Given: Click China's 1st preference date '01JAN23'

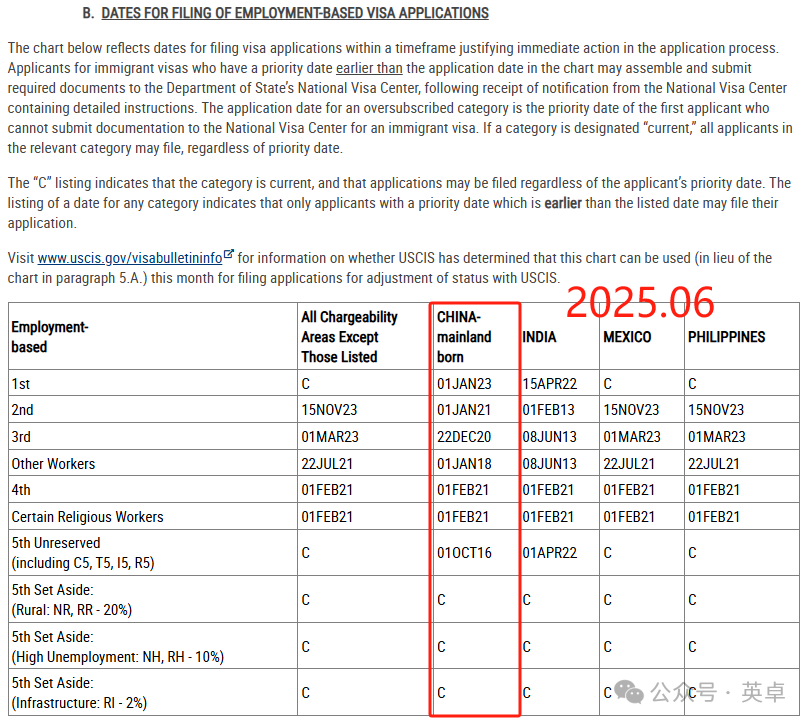Looking at the screenshot, I should [x=464, y=384].
